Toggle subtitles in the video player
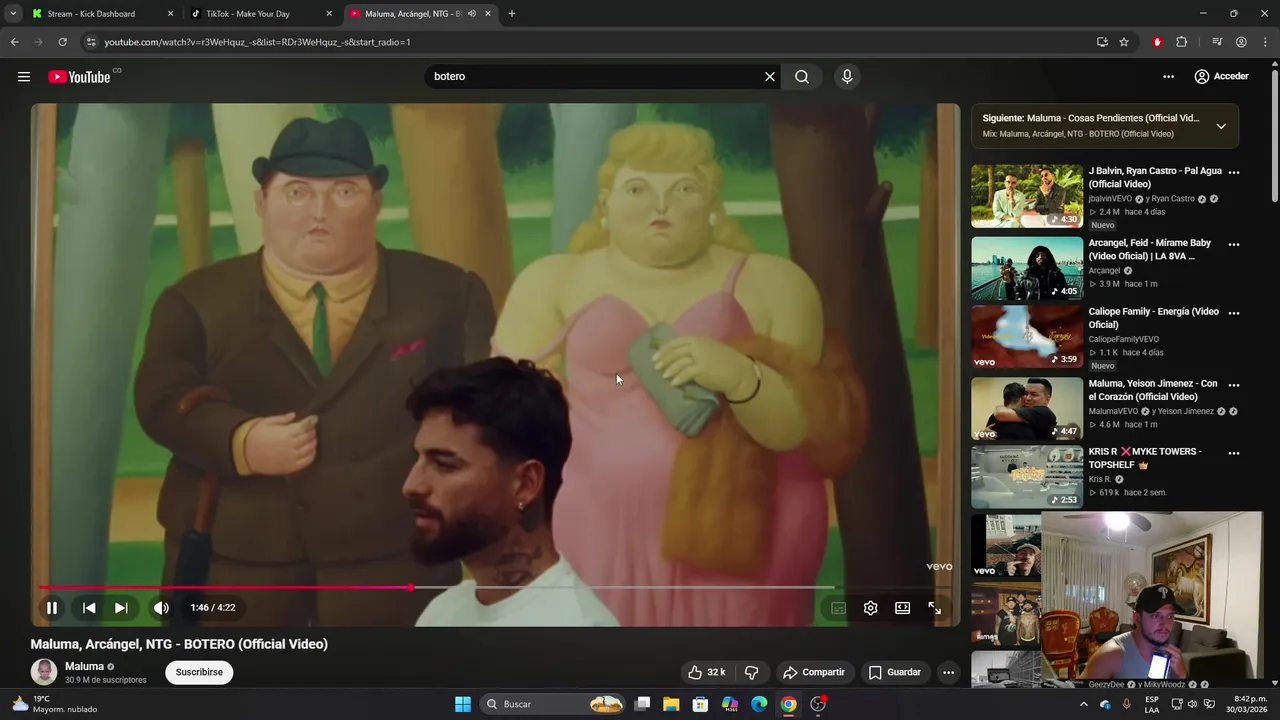 (838, 608)
